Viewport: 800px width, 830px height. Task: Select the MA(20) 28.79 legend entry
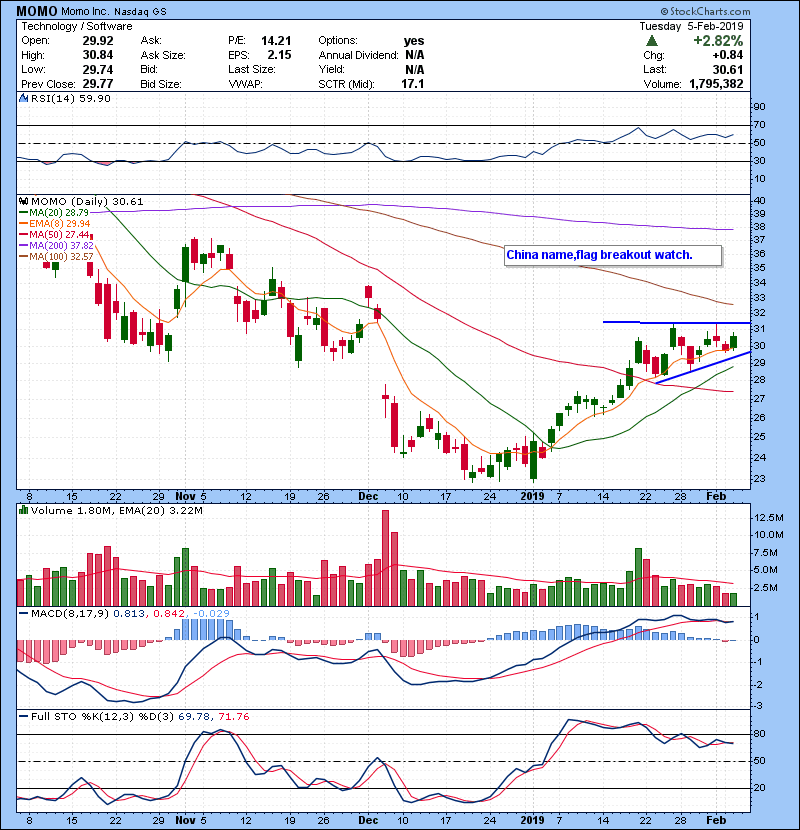point(54,213)
